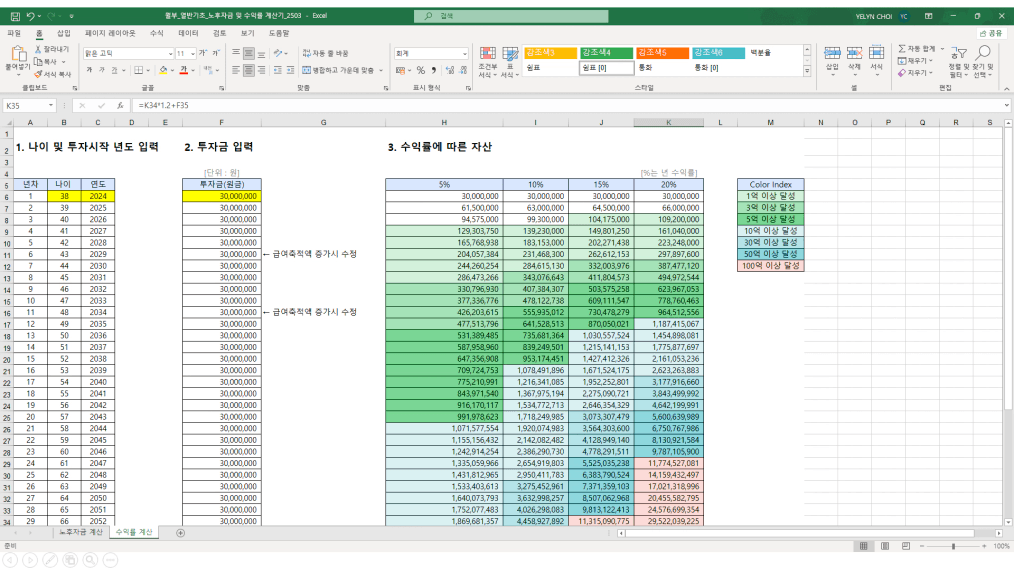Viewport: 1014px width, 570px height.
Task: Select the yellow investment cell F6
Action: pos(223,197)
